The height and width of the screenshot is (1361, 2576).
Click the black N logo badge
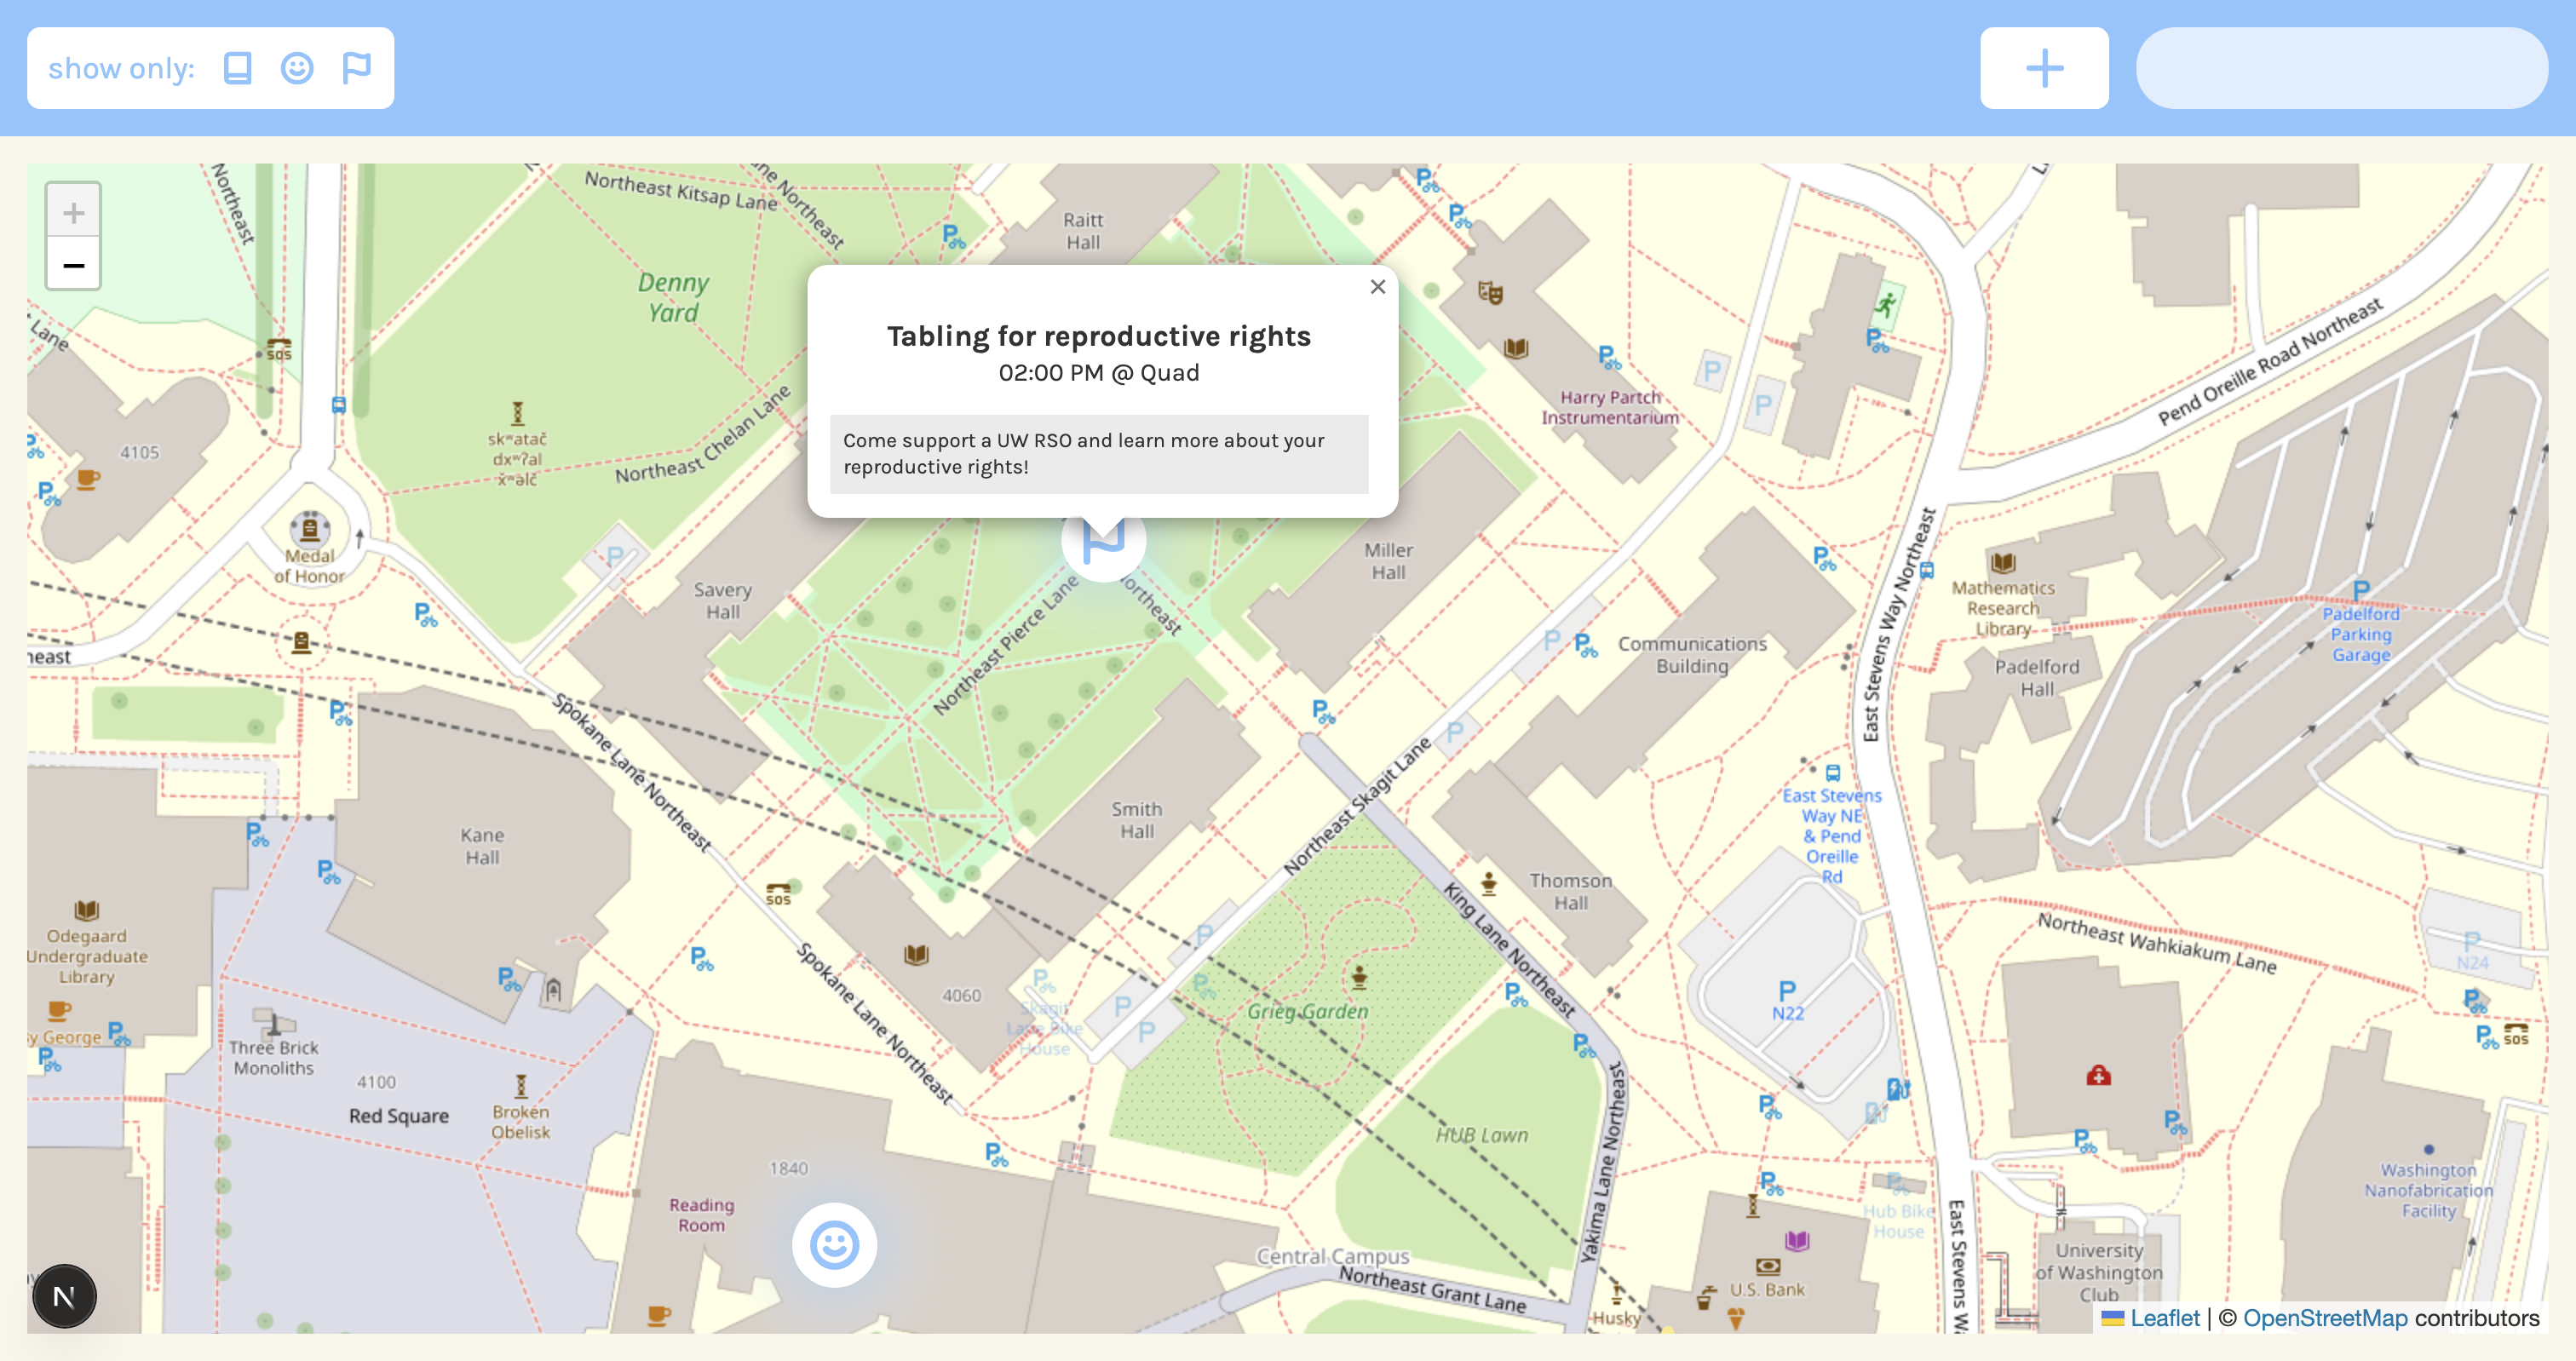point(64,1296)
